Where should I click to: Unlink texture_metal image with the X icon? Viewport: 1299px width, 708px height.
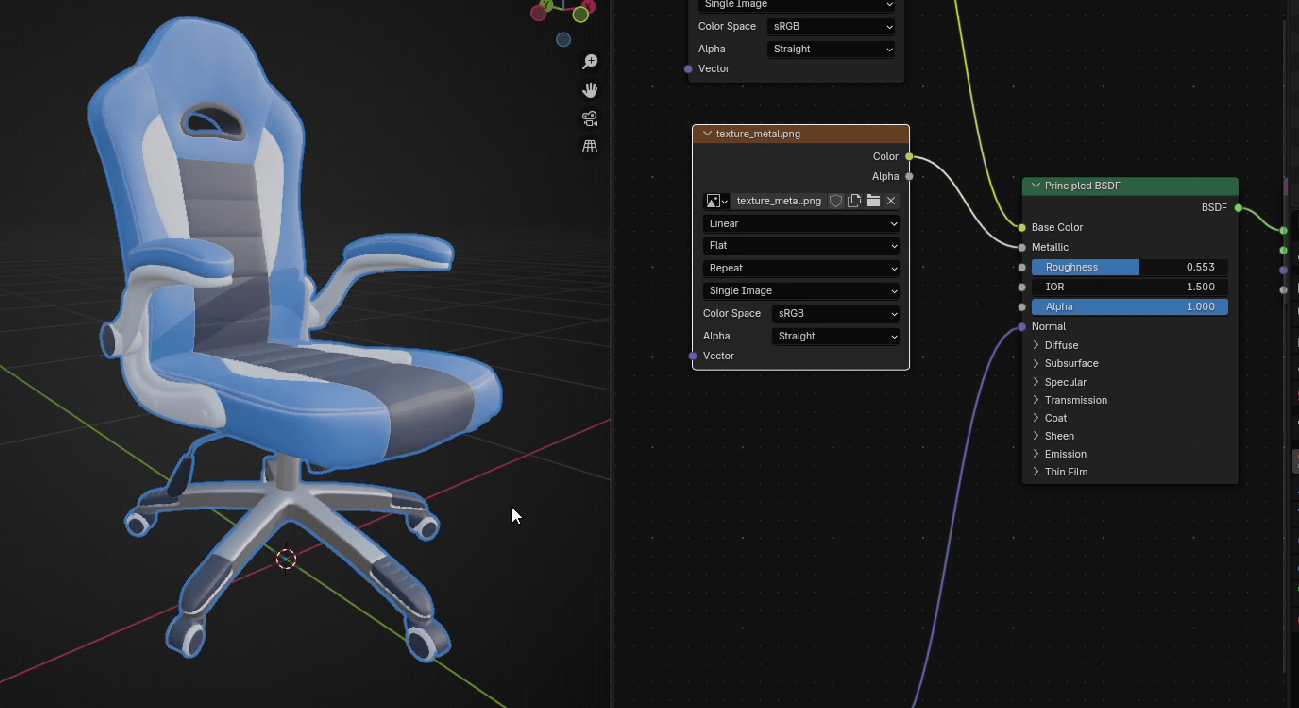coord(891,201)
